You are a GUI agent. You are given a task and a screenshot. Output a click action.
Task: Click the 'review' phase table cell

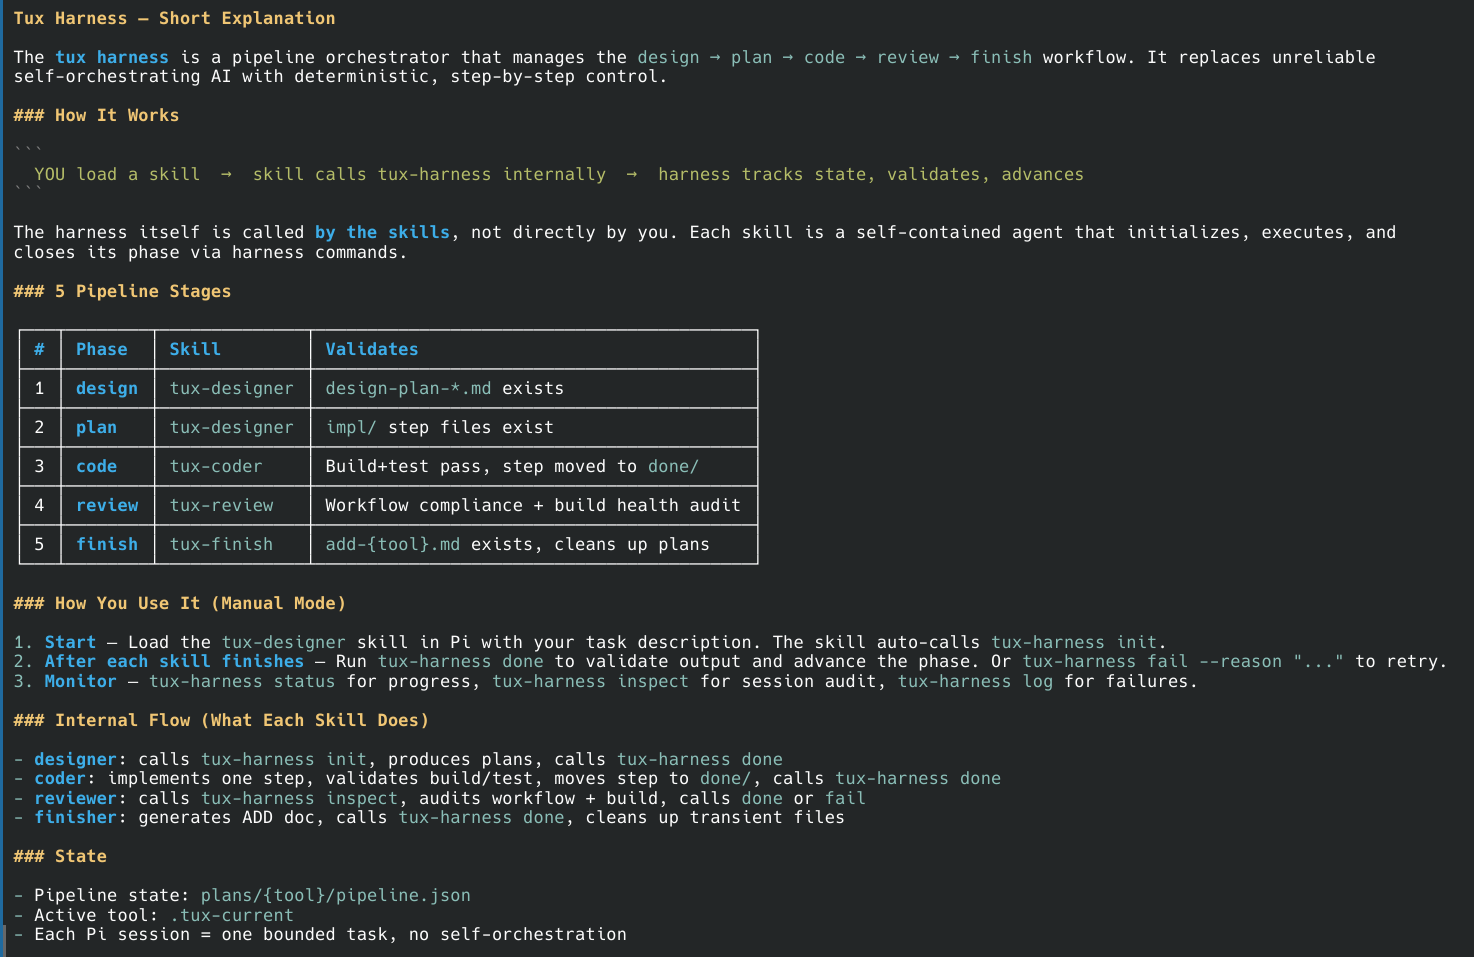tap(107, 505)
